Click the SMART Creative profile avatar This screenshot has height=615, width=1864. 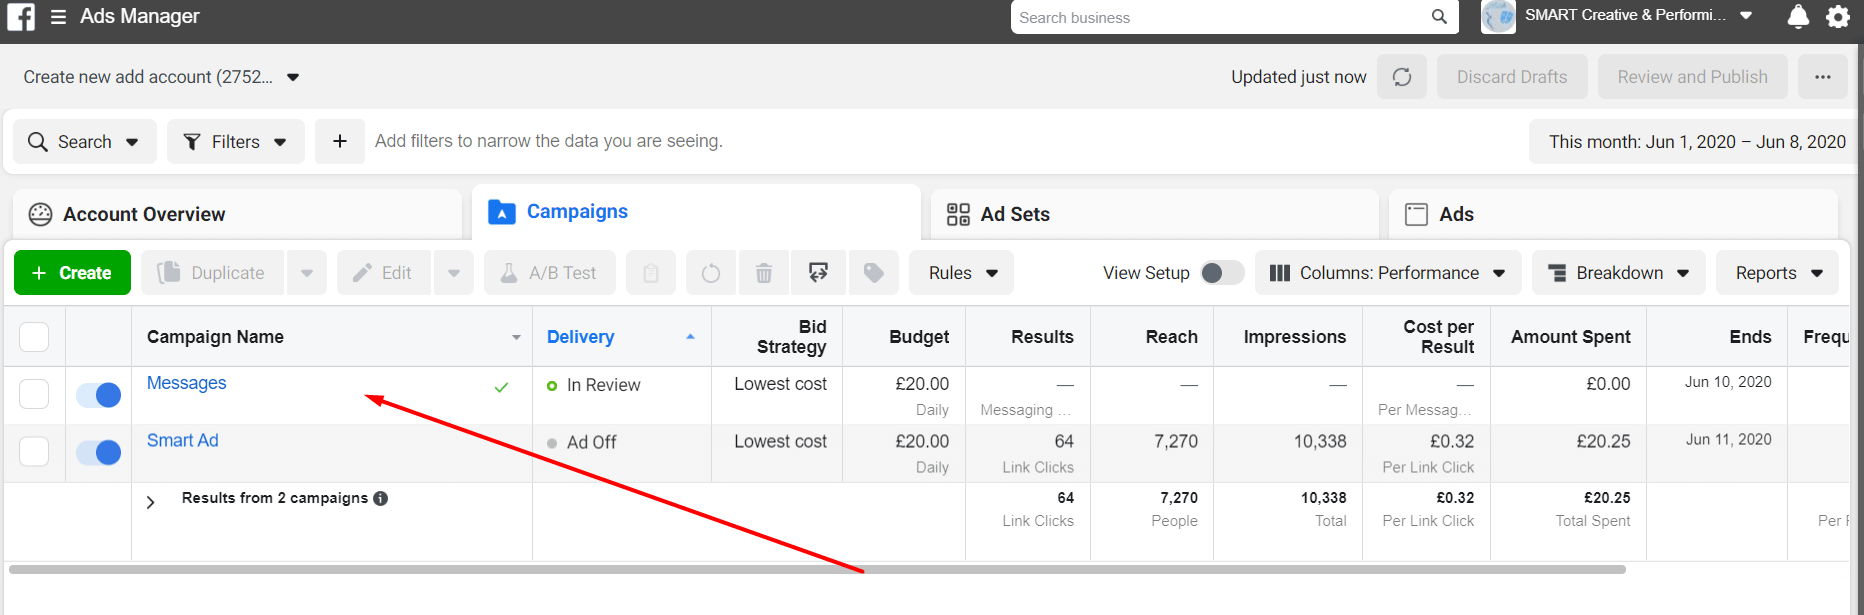1498,17
